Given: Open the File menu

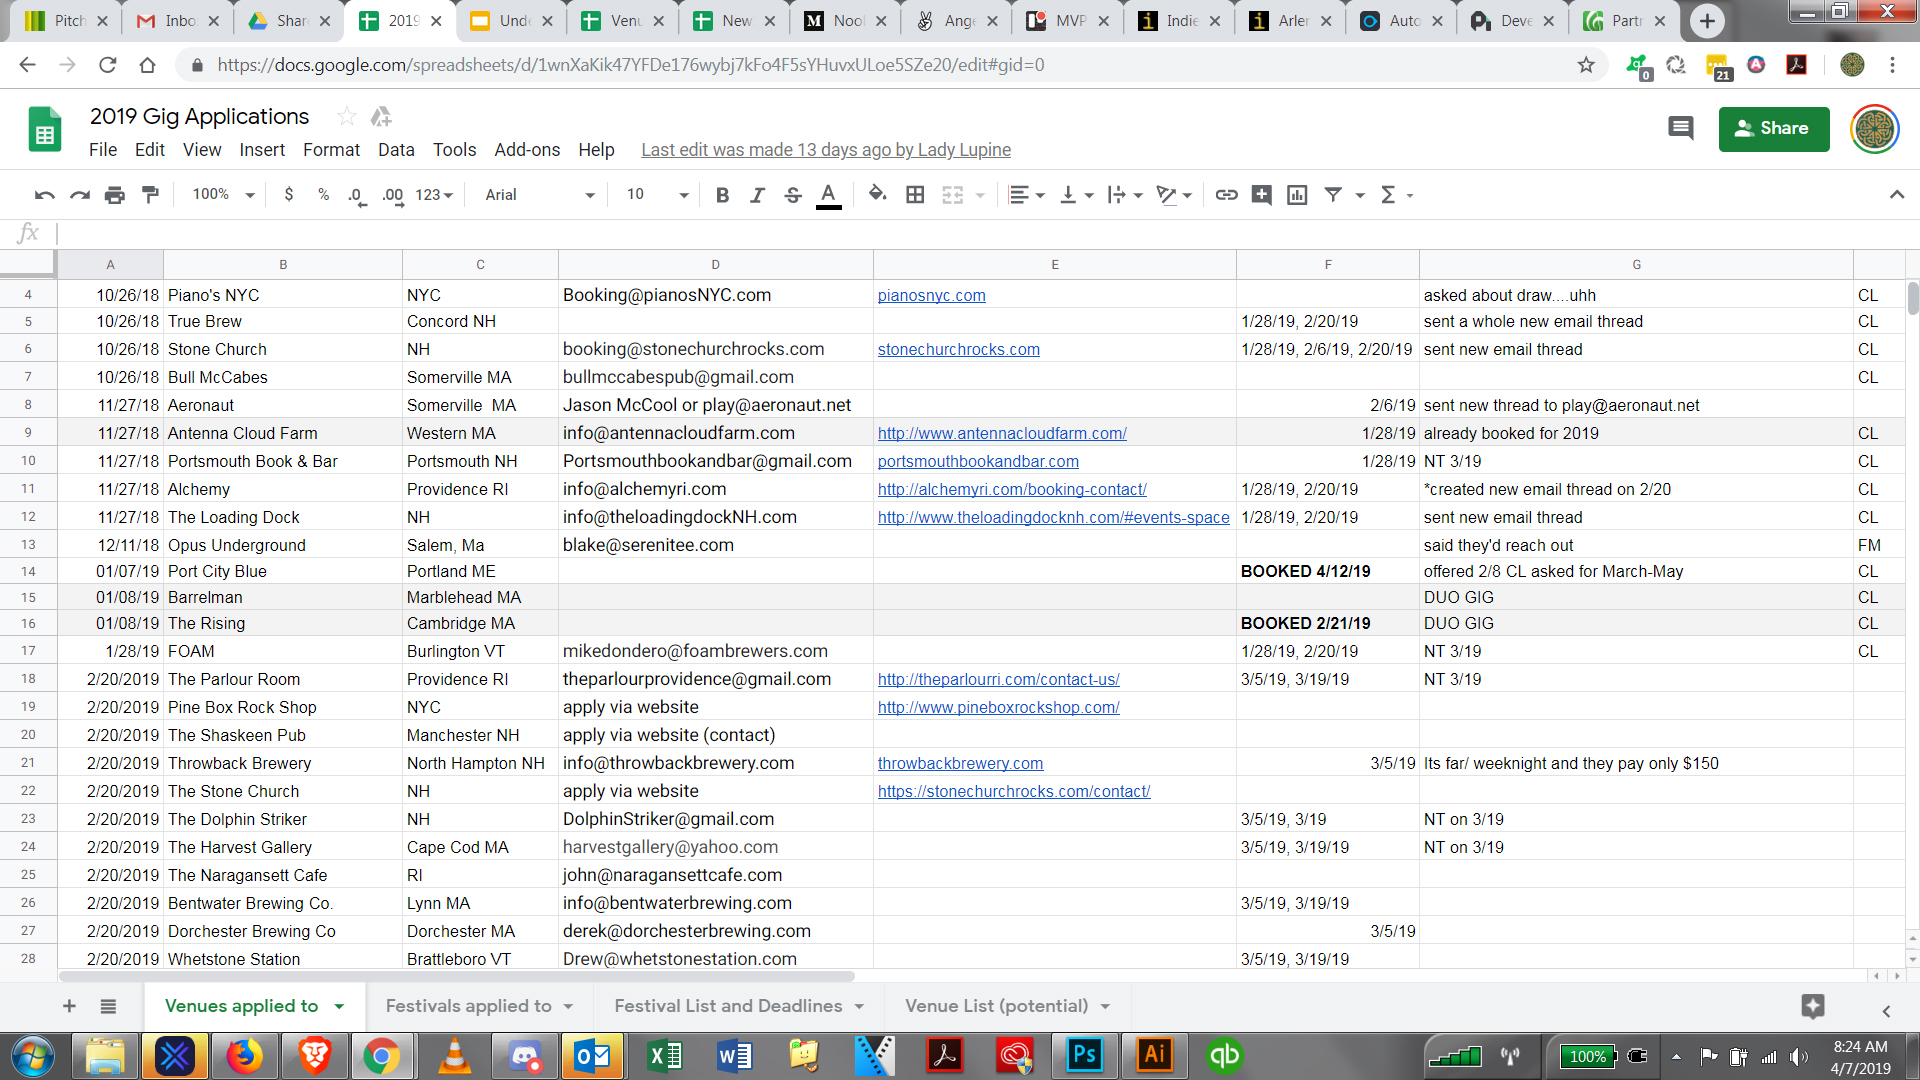Looking at the screenshot, I should [103, 150].
